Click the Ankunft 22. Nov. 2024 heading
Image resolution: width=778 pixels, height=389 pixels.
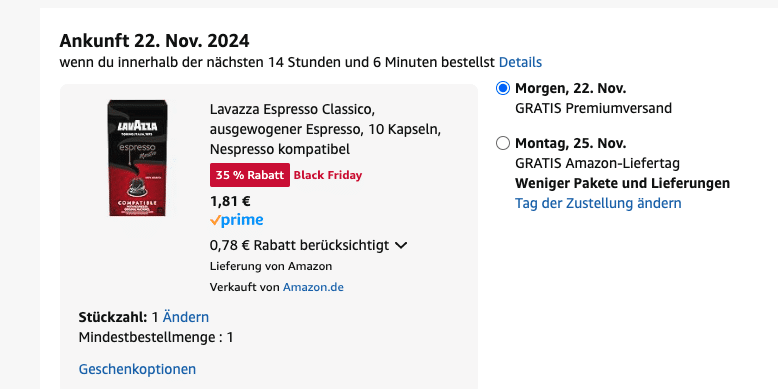(x=154, y=41)
